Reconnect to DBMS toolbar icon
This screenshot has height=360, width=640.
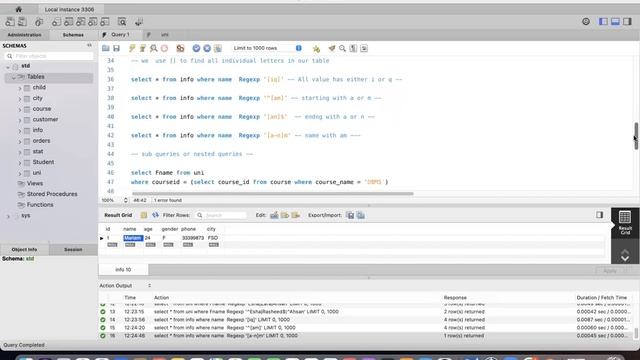[x=139, y=22]
